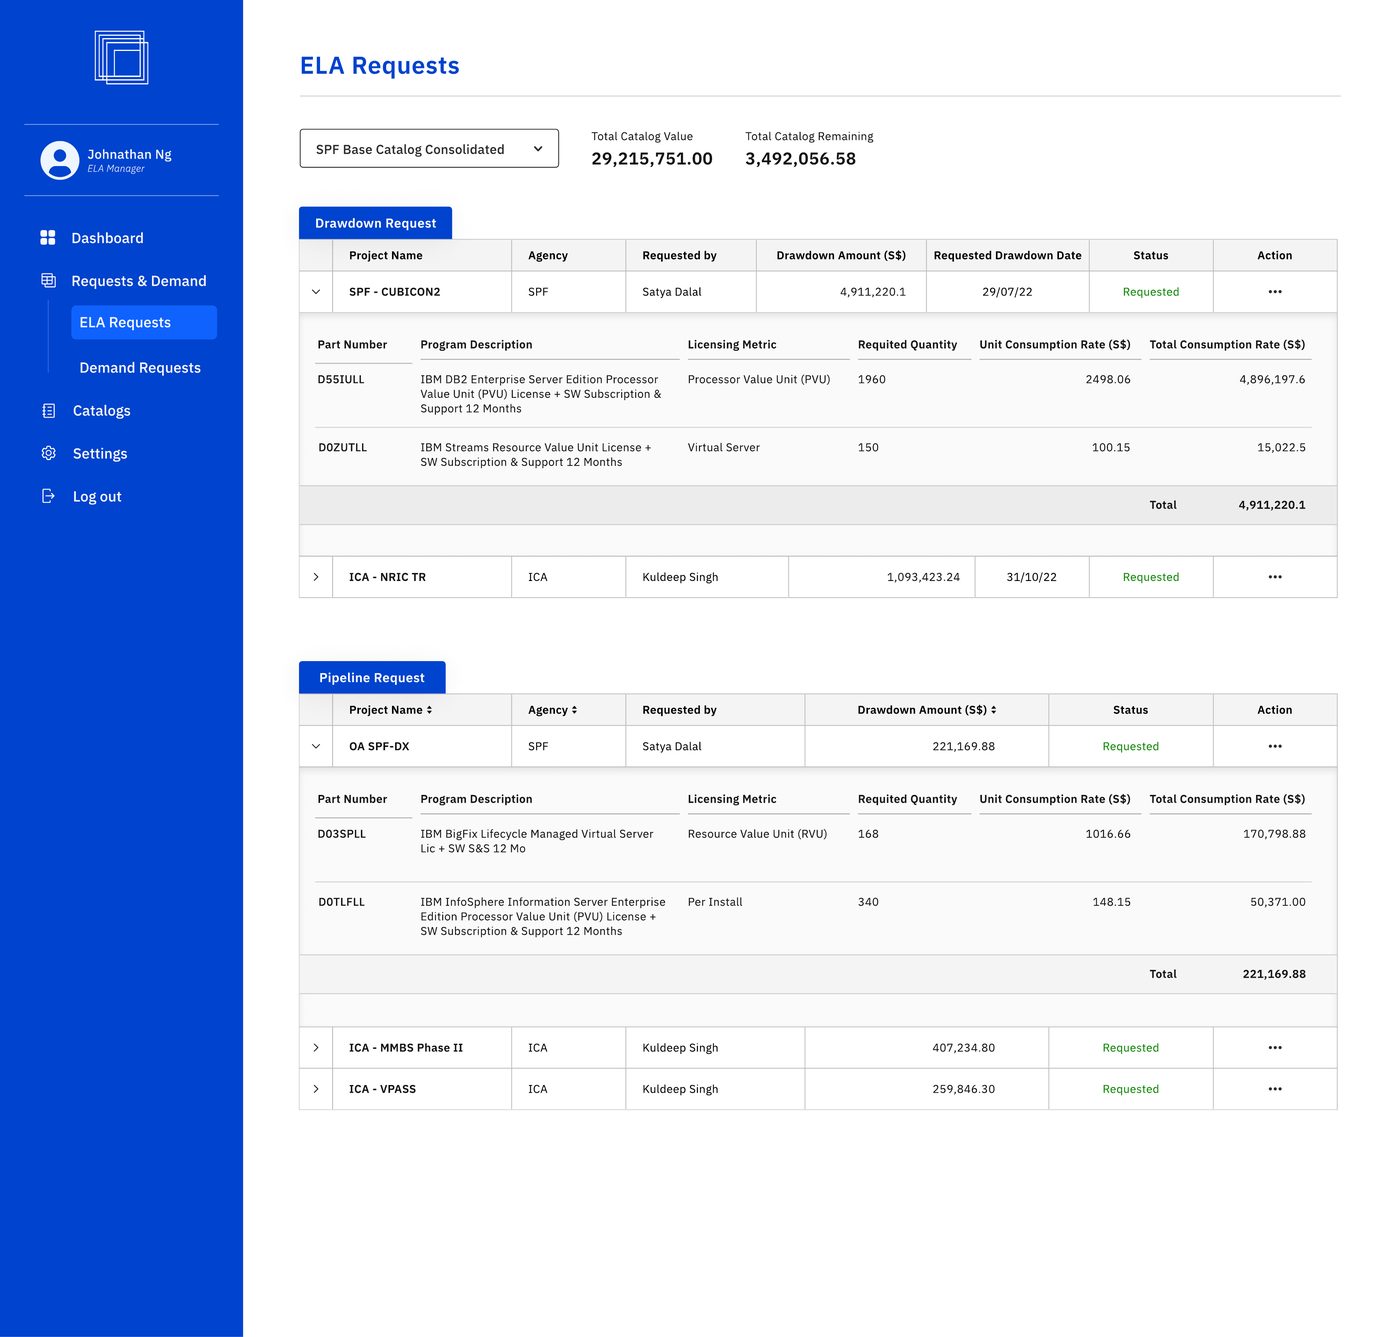Click part number D03SPLL

click(341, 834)
